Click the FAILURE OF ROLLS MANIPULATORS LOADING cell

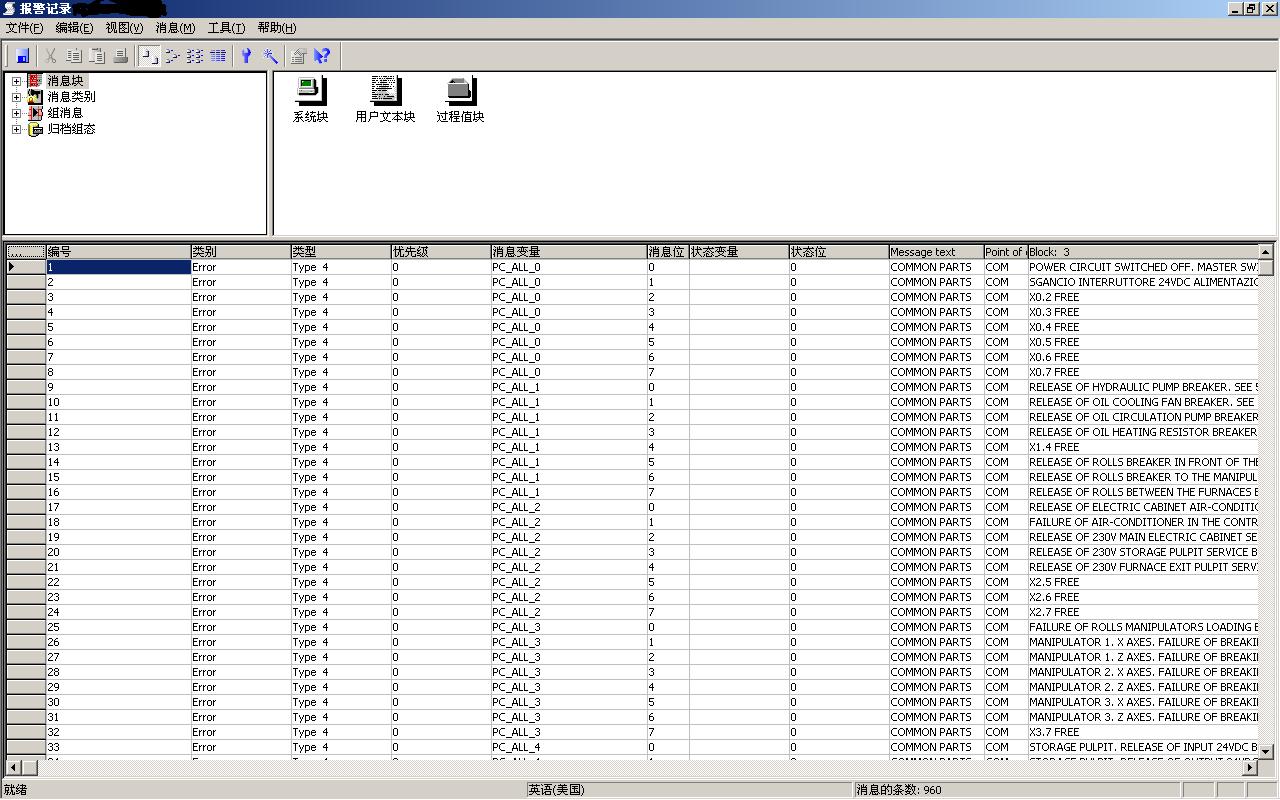(1142, 627)
